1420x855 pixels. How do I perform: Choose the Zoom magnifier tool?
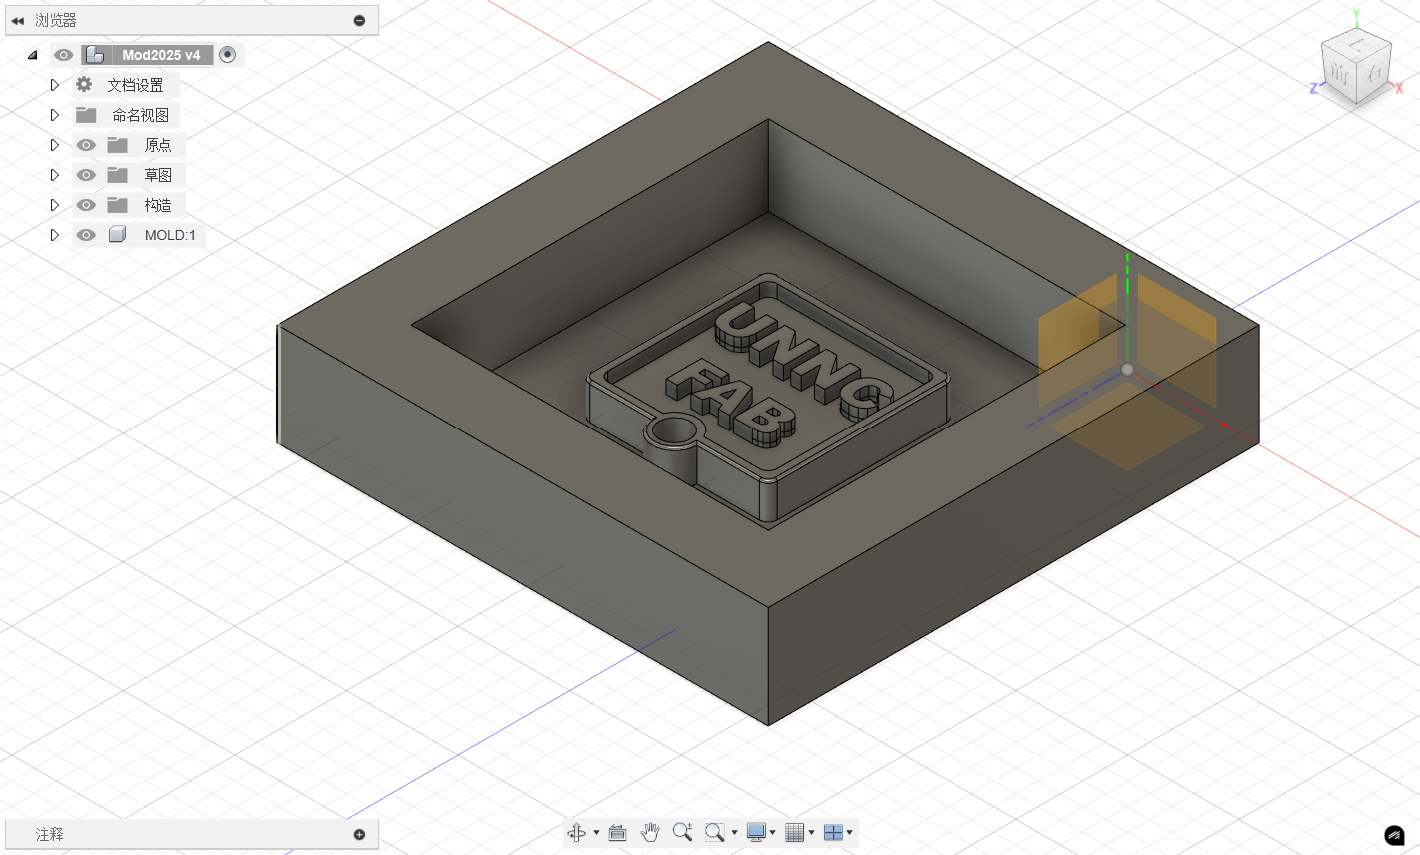pyautogui.click(x=683, y=832)
